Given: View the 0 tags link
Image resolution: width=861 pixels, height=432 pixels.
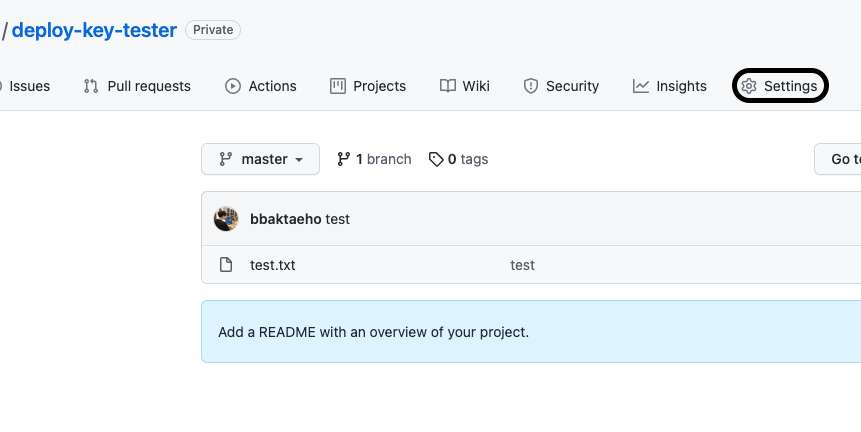Looking at the screenshot, I should [467, 159].
